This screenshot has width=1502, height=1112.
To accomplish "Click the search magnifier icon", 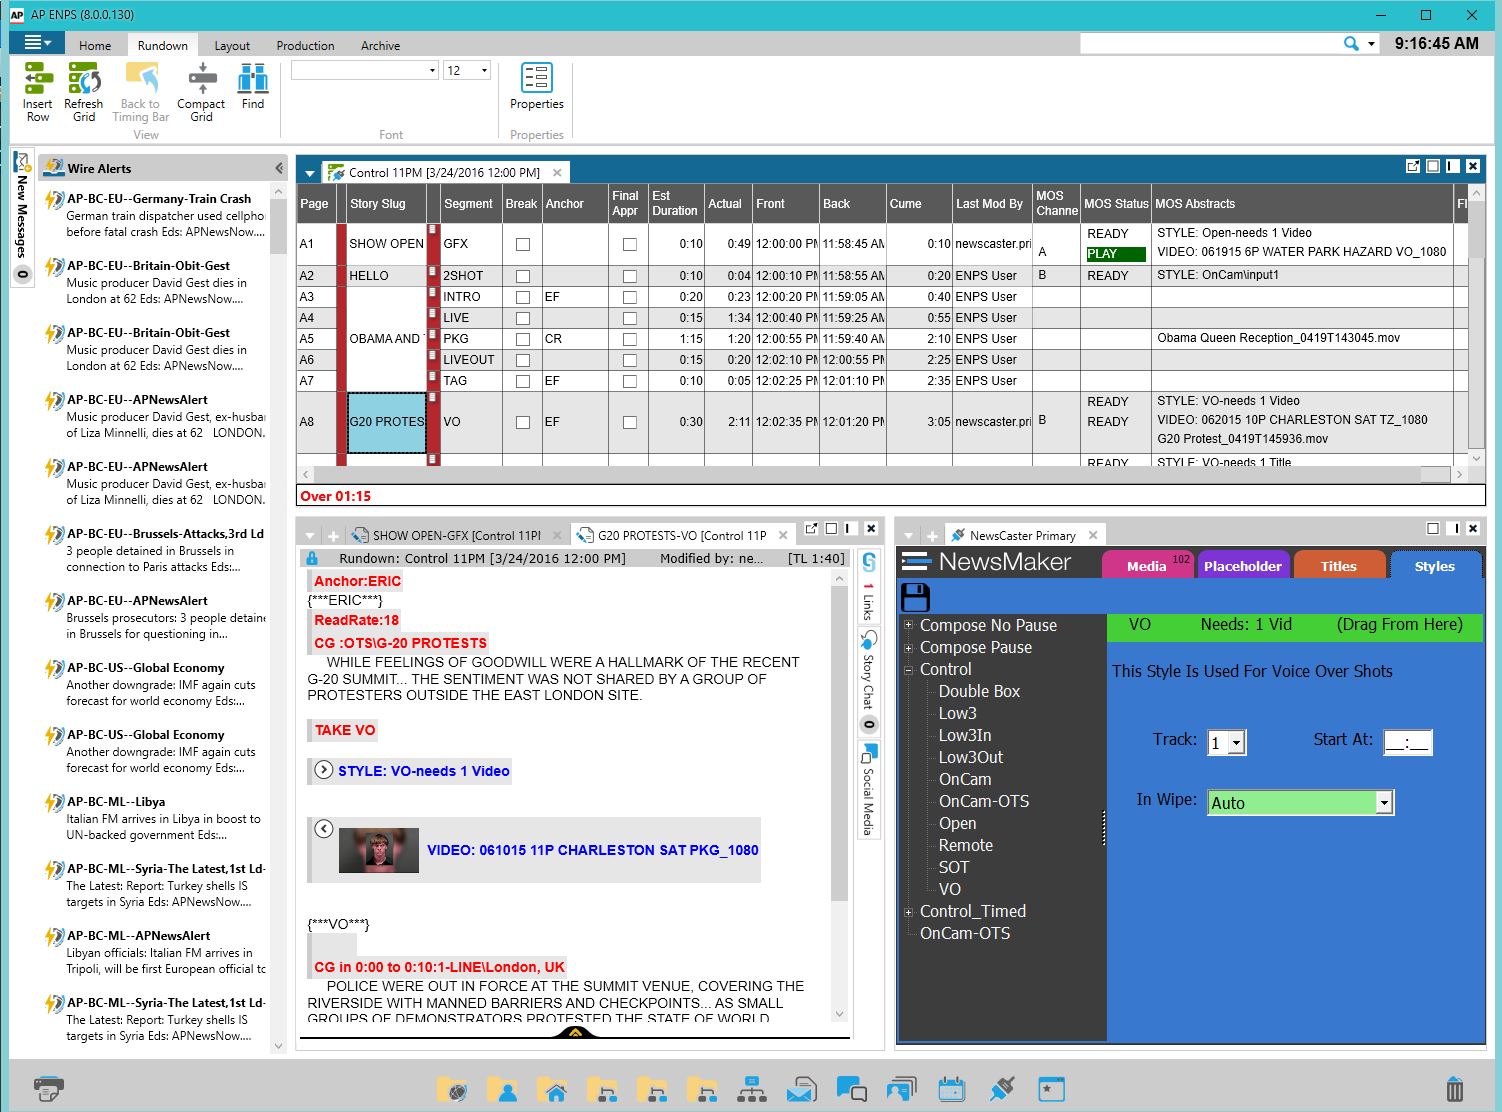I will point(1351,44).
